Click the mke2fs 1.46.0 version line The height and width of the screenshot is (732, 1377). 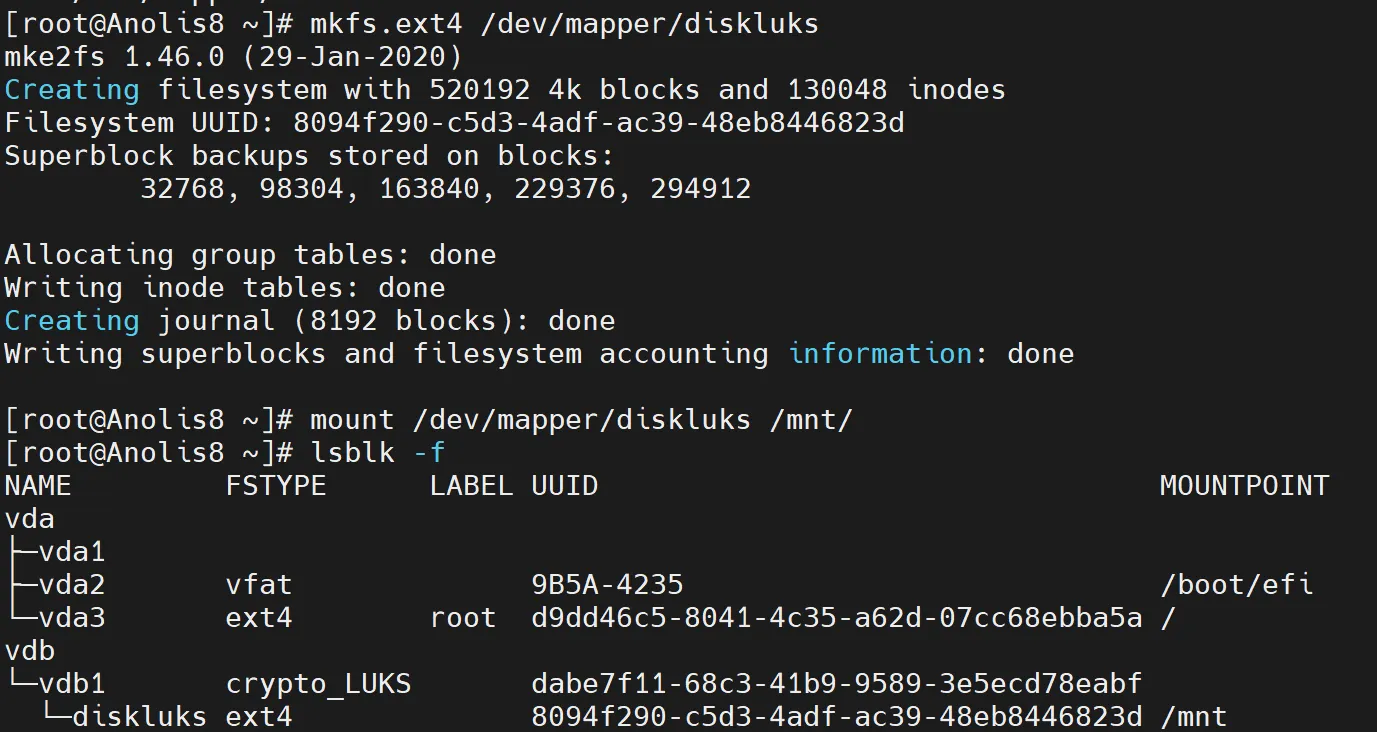233,56
